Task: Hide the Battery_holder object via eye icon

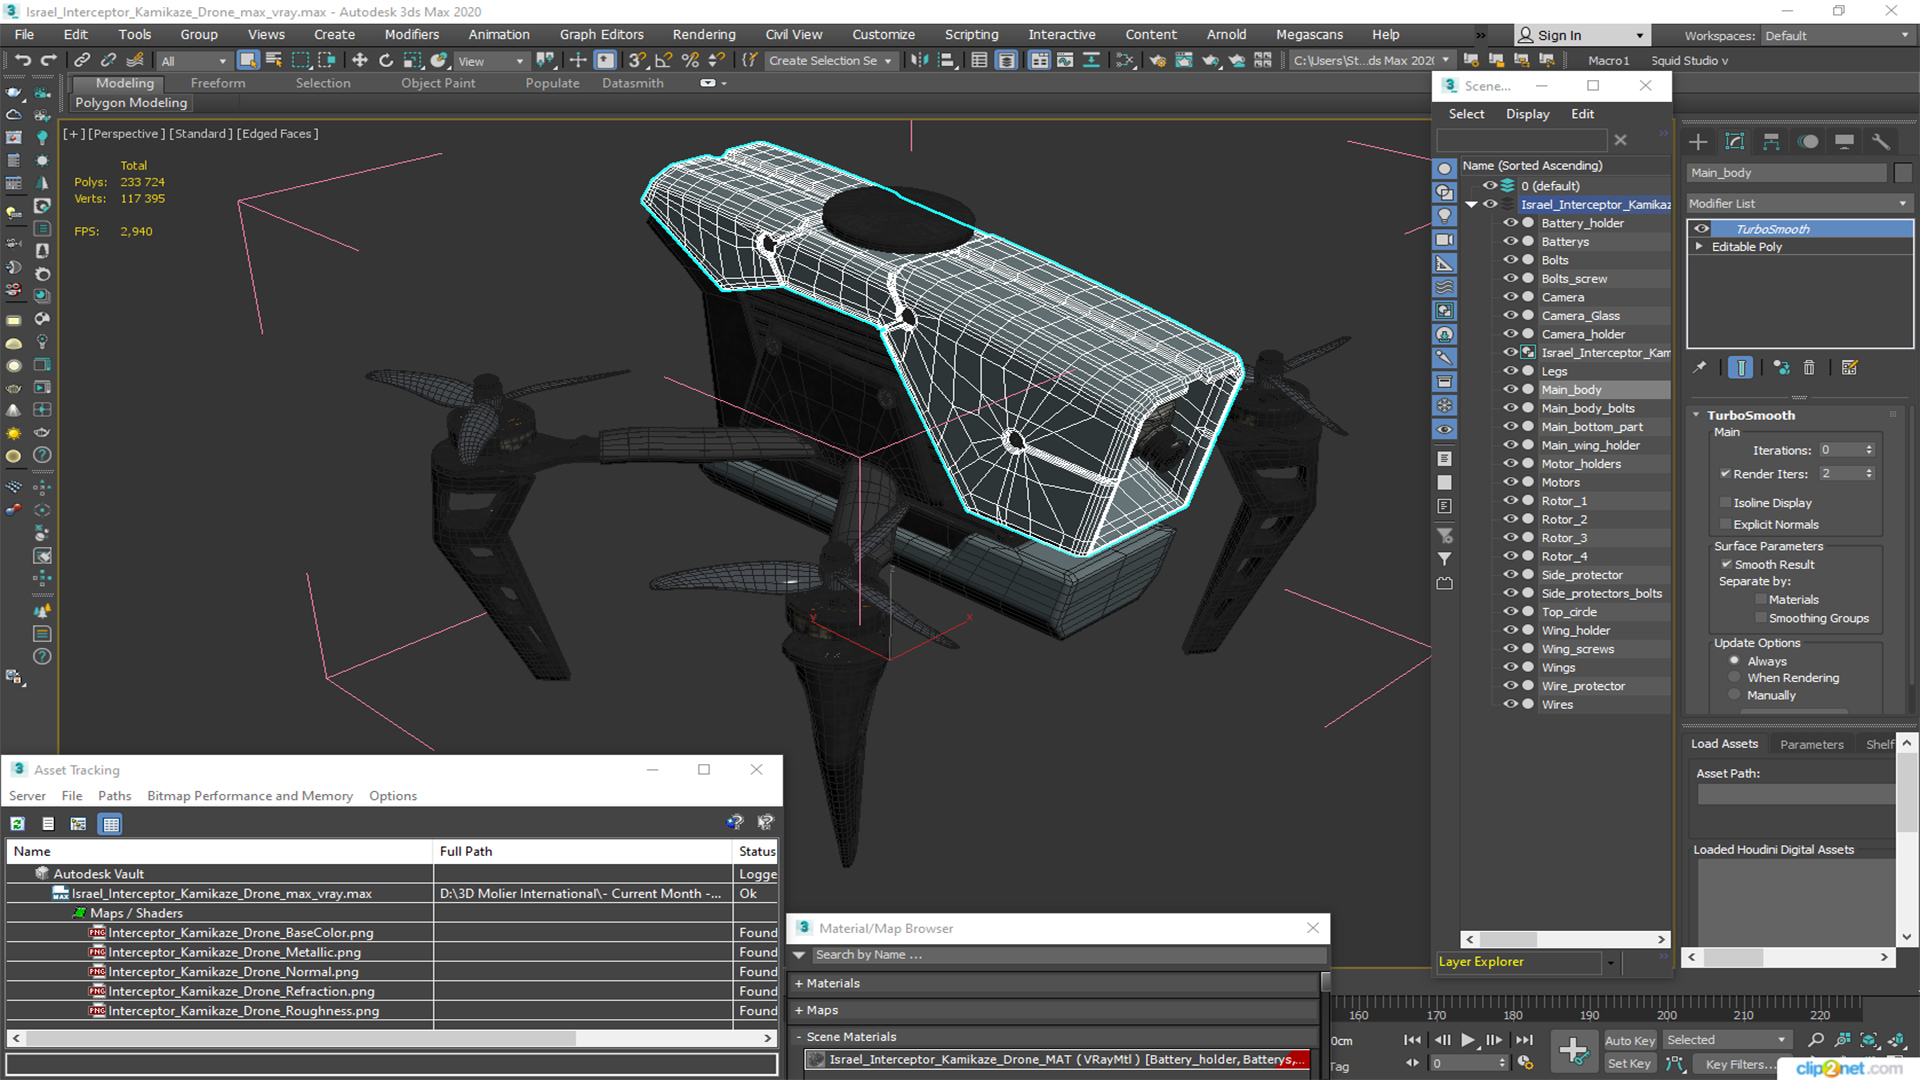Action: (1510, 223)
